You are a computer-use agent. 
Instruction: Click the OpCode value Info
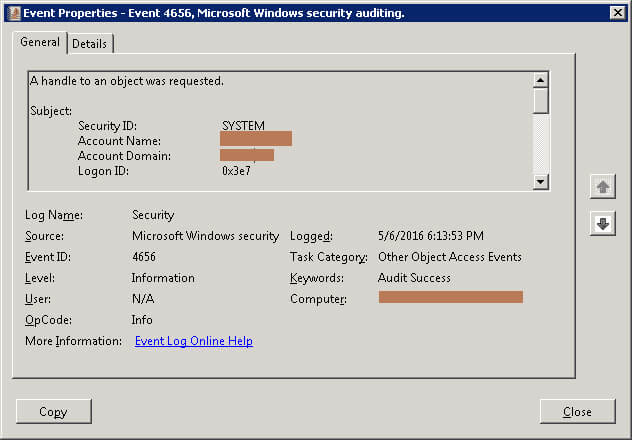click(x=142, y=320)
